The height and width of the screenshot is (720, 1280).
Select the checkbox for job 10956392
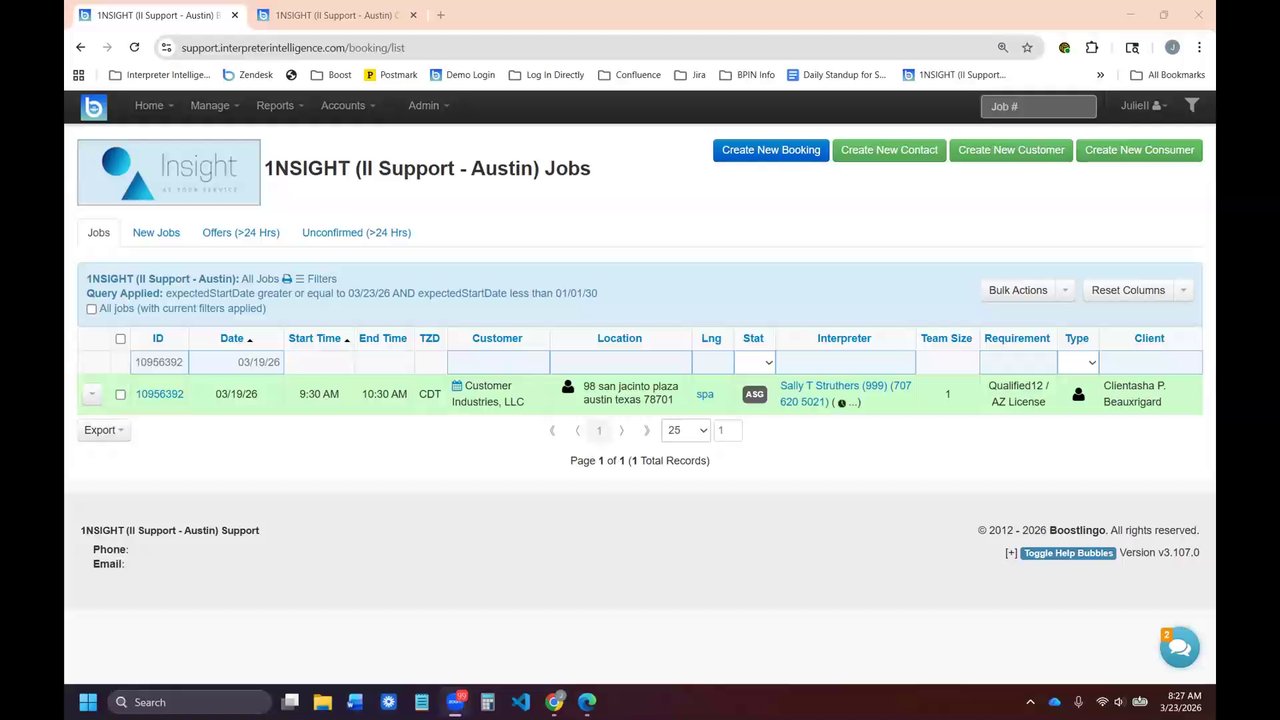coord(121,395)
